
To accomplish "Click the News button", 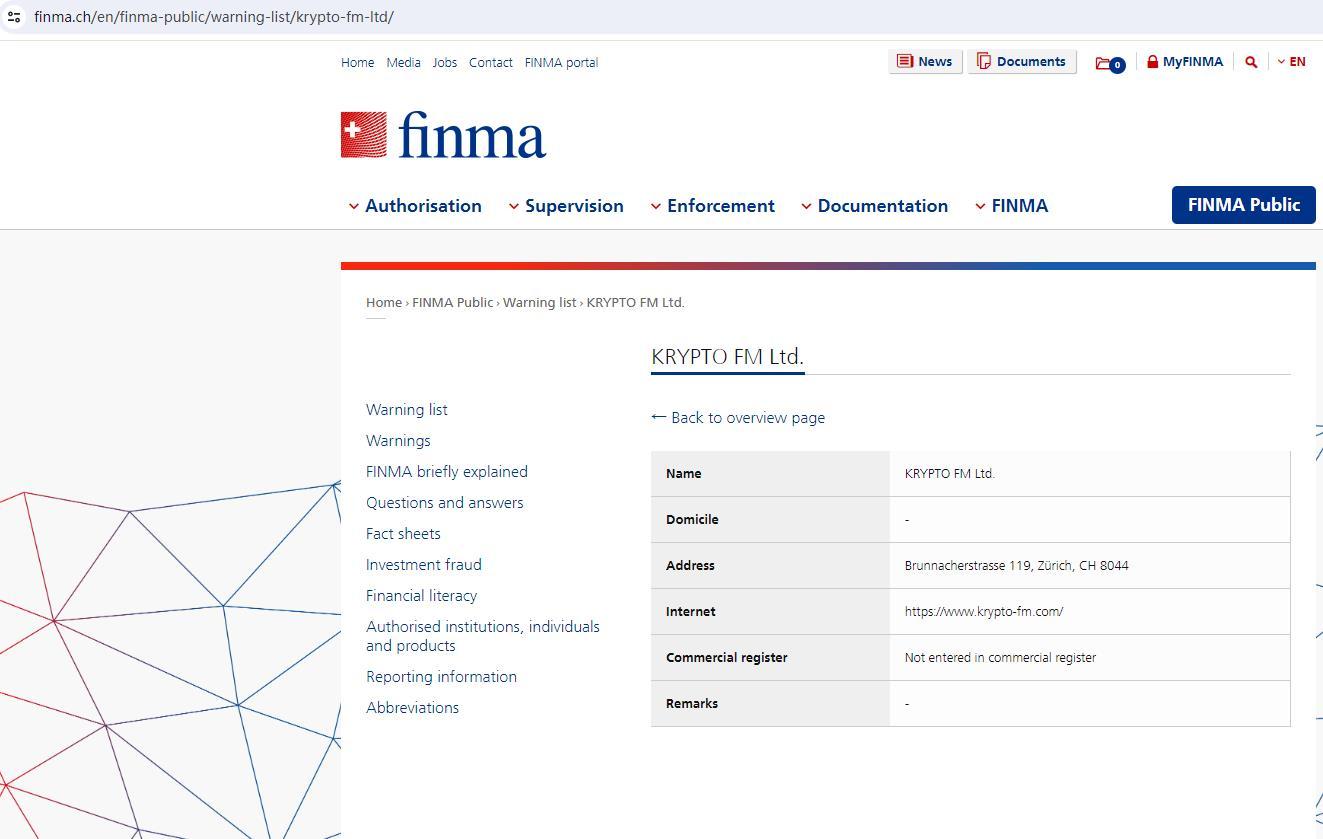I will pyautogui.click(x=925, y=62).
